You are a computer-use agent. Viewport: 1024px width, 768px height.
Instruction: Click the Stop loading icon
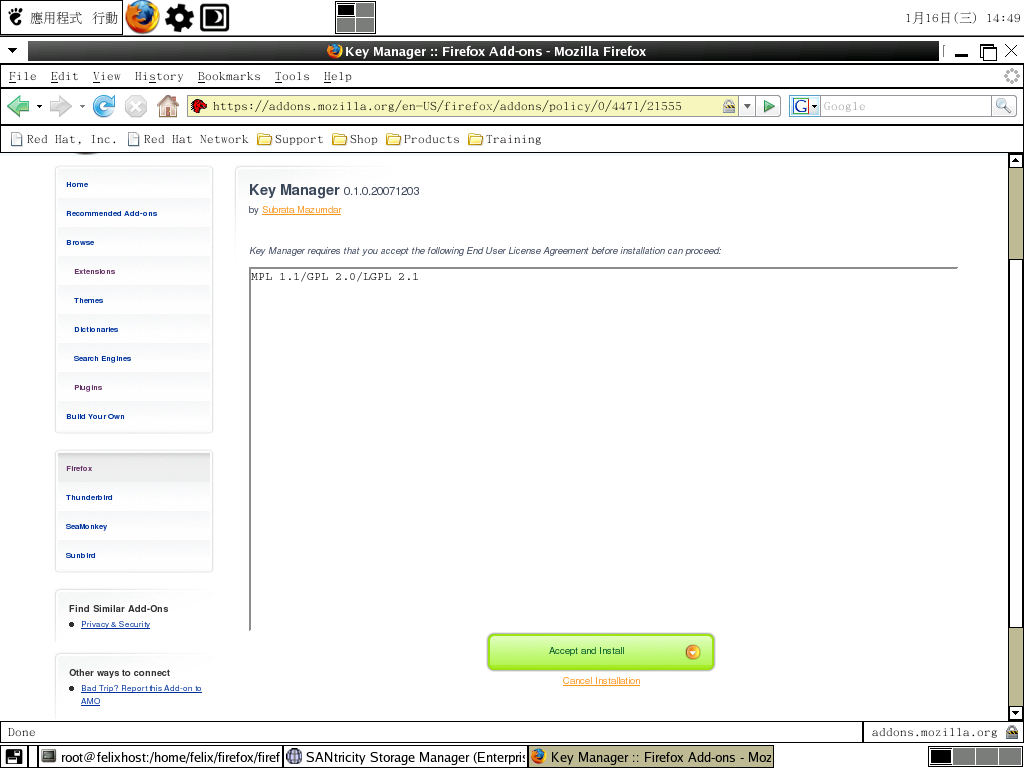pyautogui.click(x=136, y=106)
